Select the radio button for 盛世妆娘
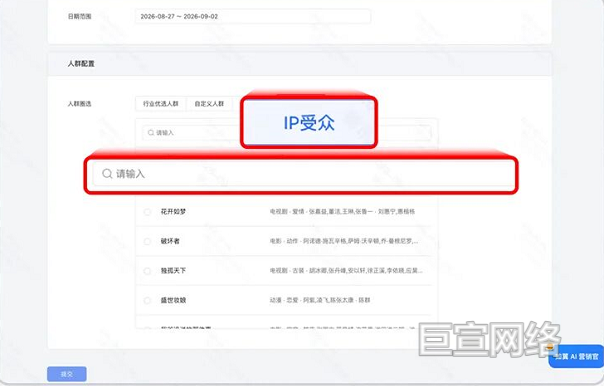The height and width of the screenshot is (386, 604). pos(147,300)
